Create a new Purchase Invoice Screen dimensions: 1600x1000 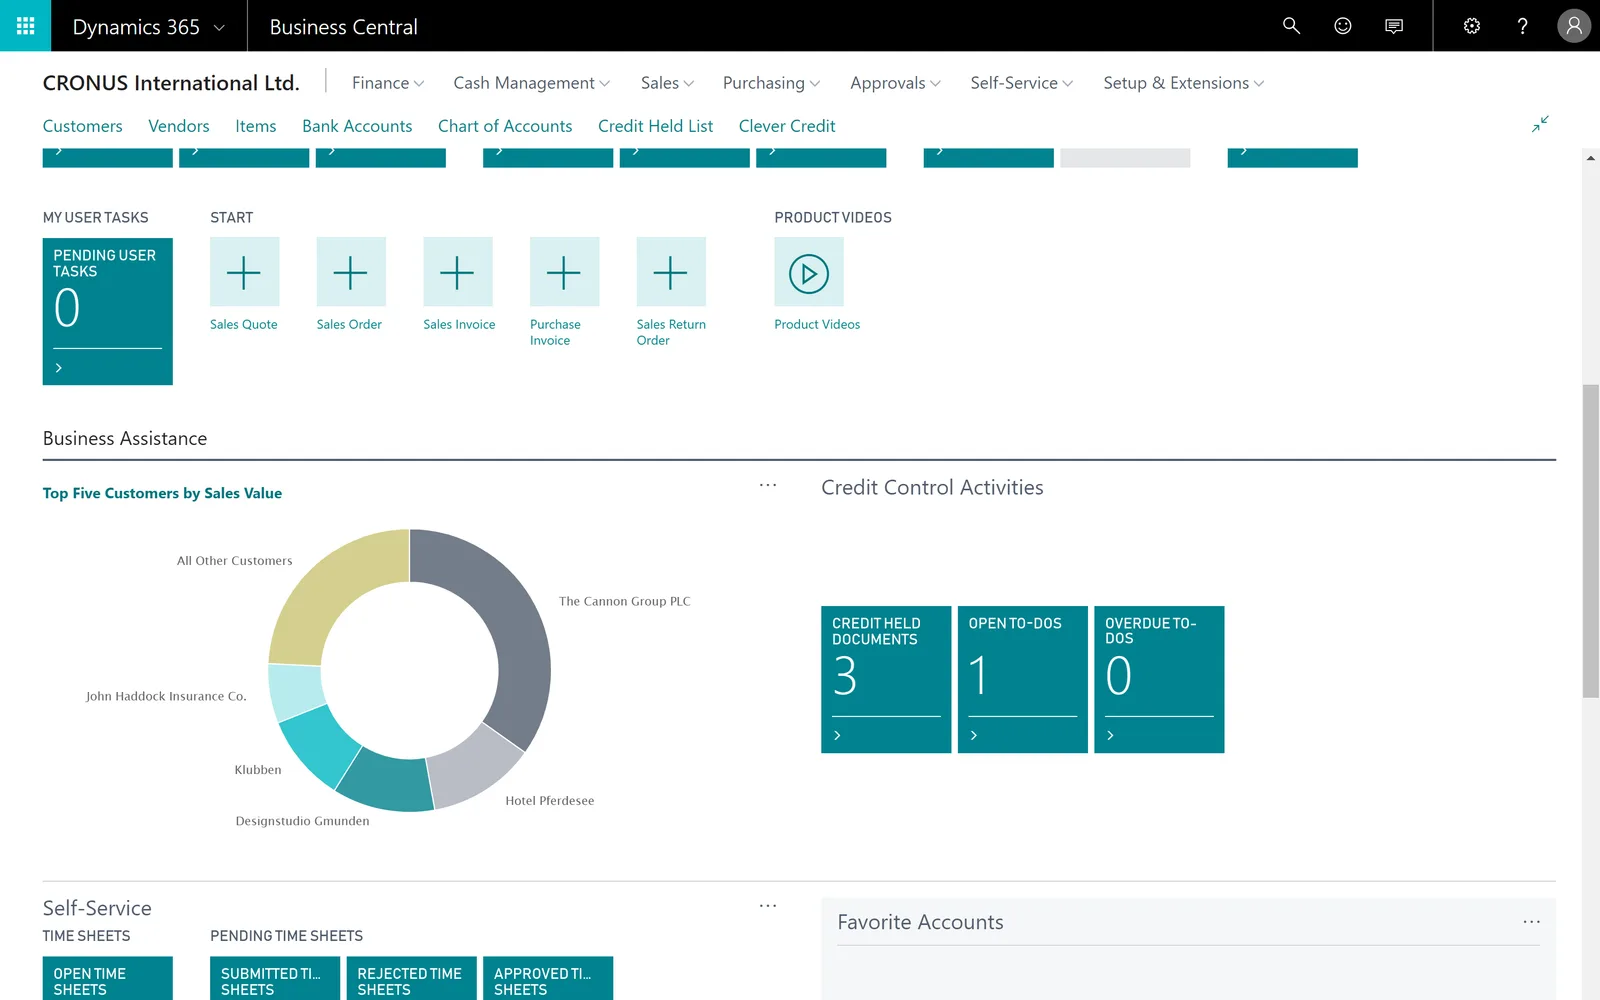tap(564, 272)
